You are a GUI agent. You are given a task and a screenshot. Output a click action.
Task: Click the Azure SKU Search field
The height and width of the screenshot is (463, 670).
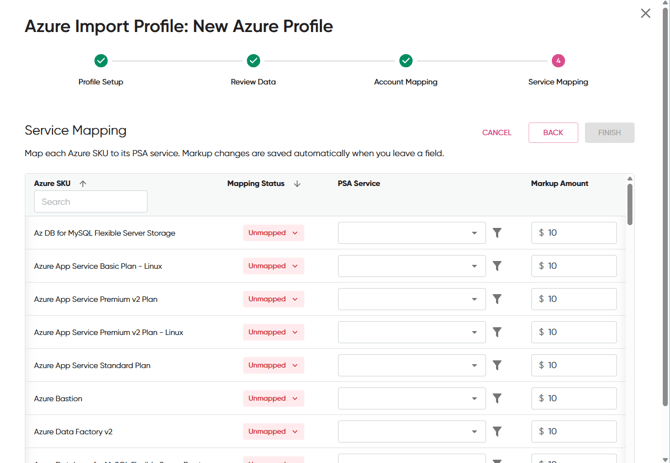[91, 202]
